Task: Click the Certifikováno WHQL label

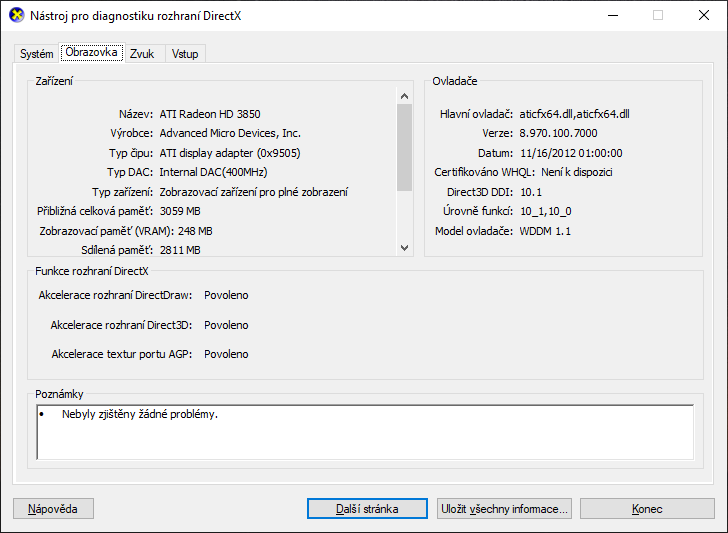Action: pos(485,172)
